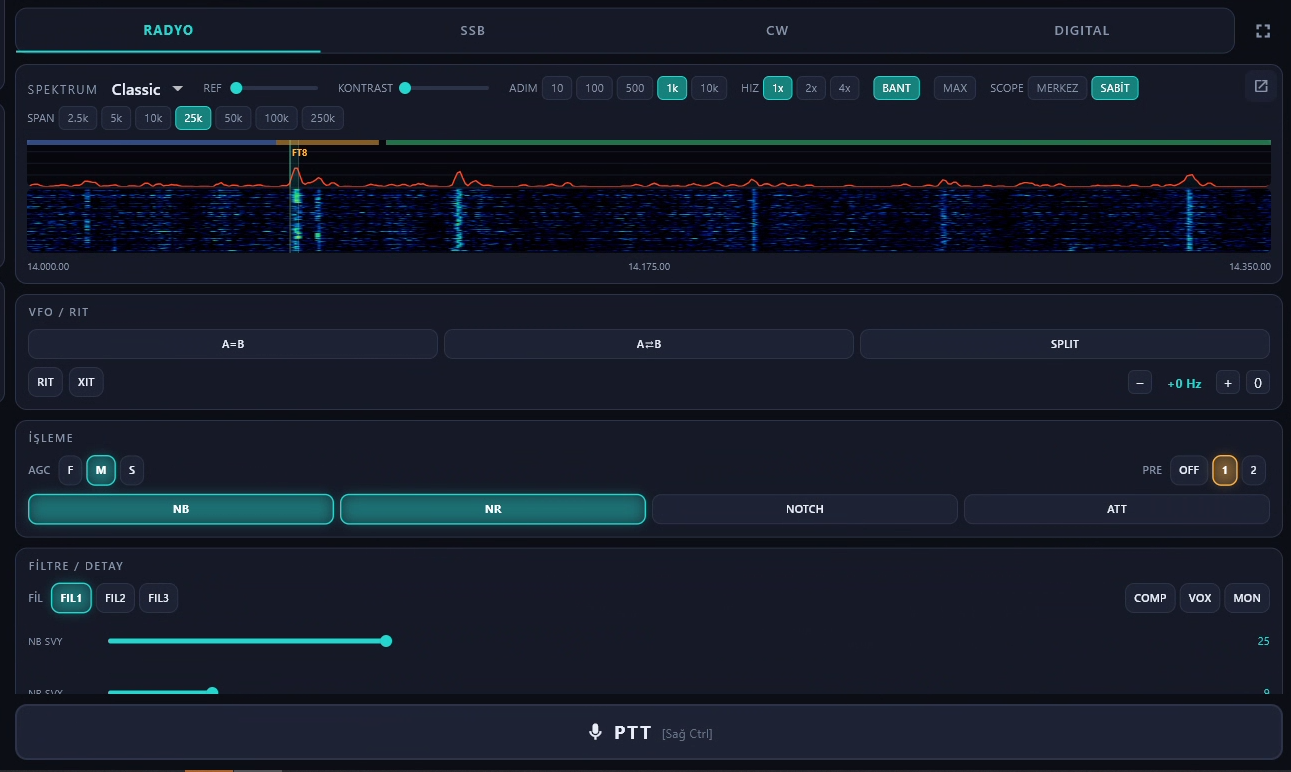The image size is (1291, 772).
Task: Toggle fullscreen mode icon
Action: (1263, 31)
